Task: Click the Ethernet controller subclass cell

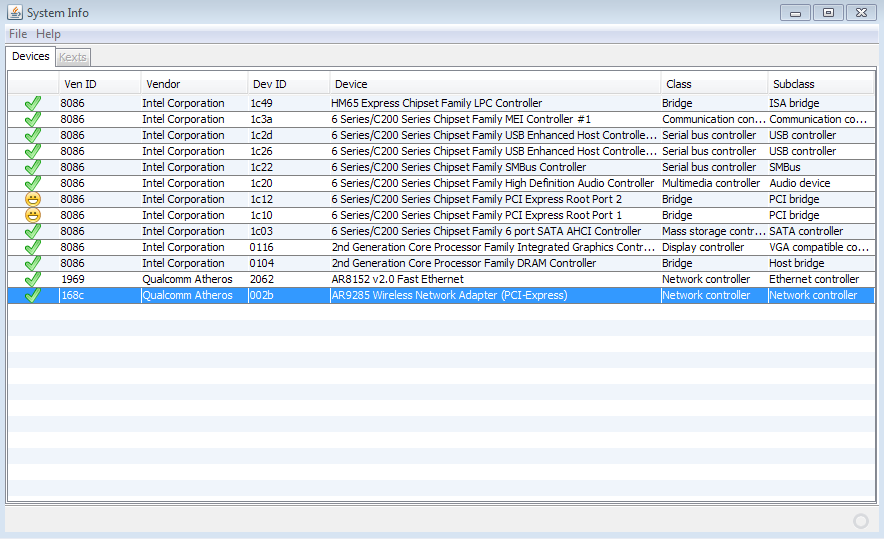Action: click(x=821, y=279)
